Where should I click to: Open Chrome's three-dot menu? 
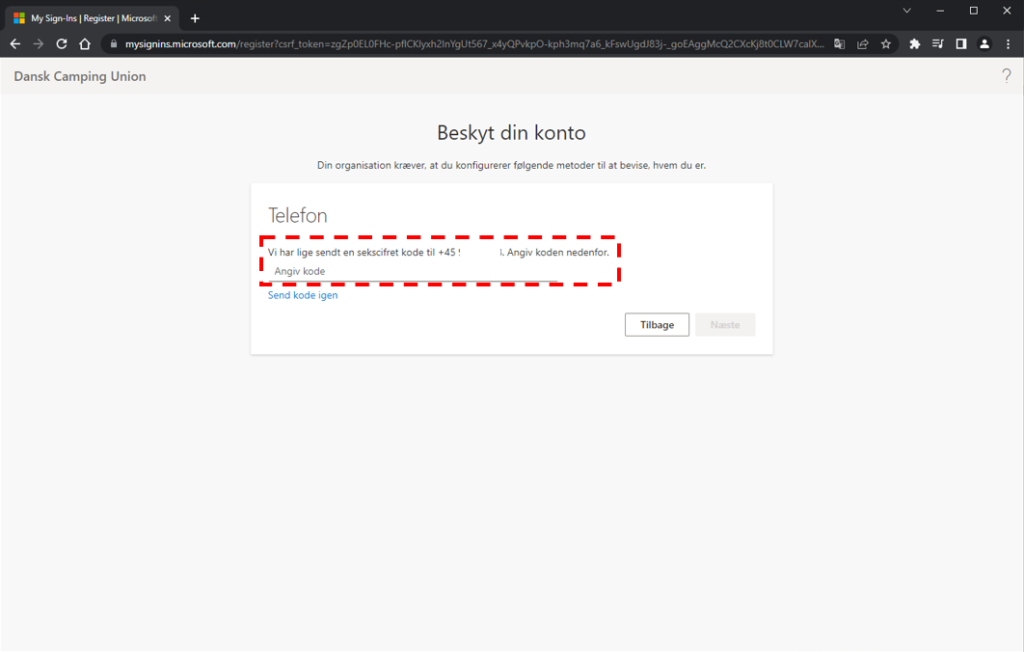point(1008,44)
